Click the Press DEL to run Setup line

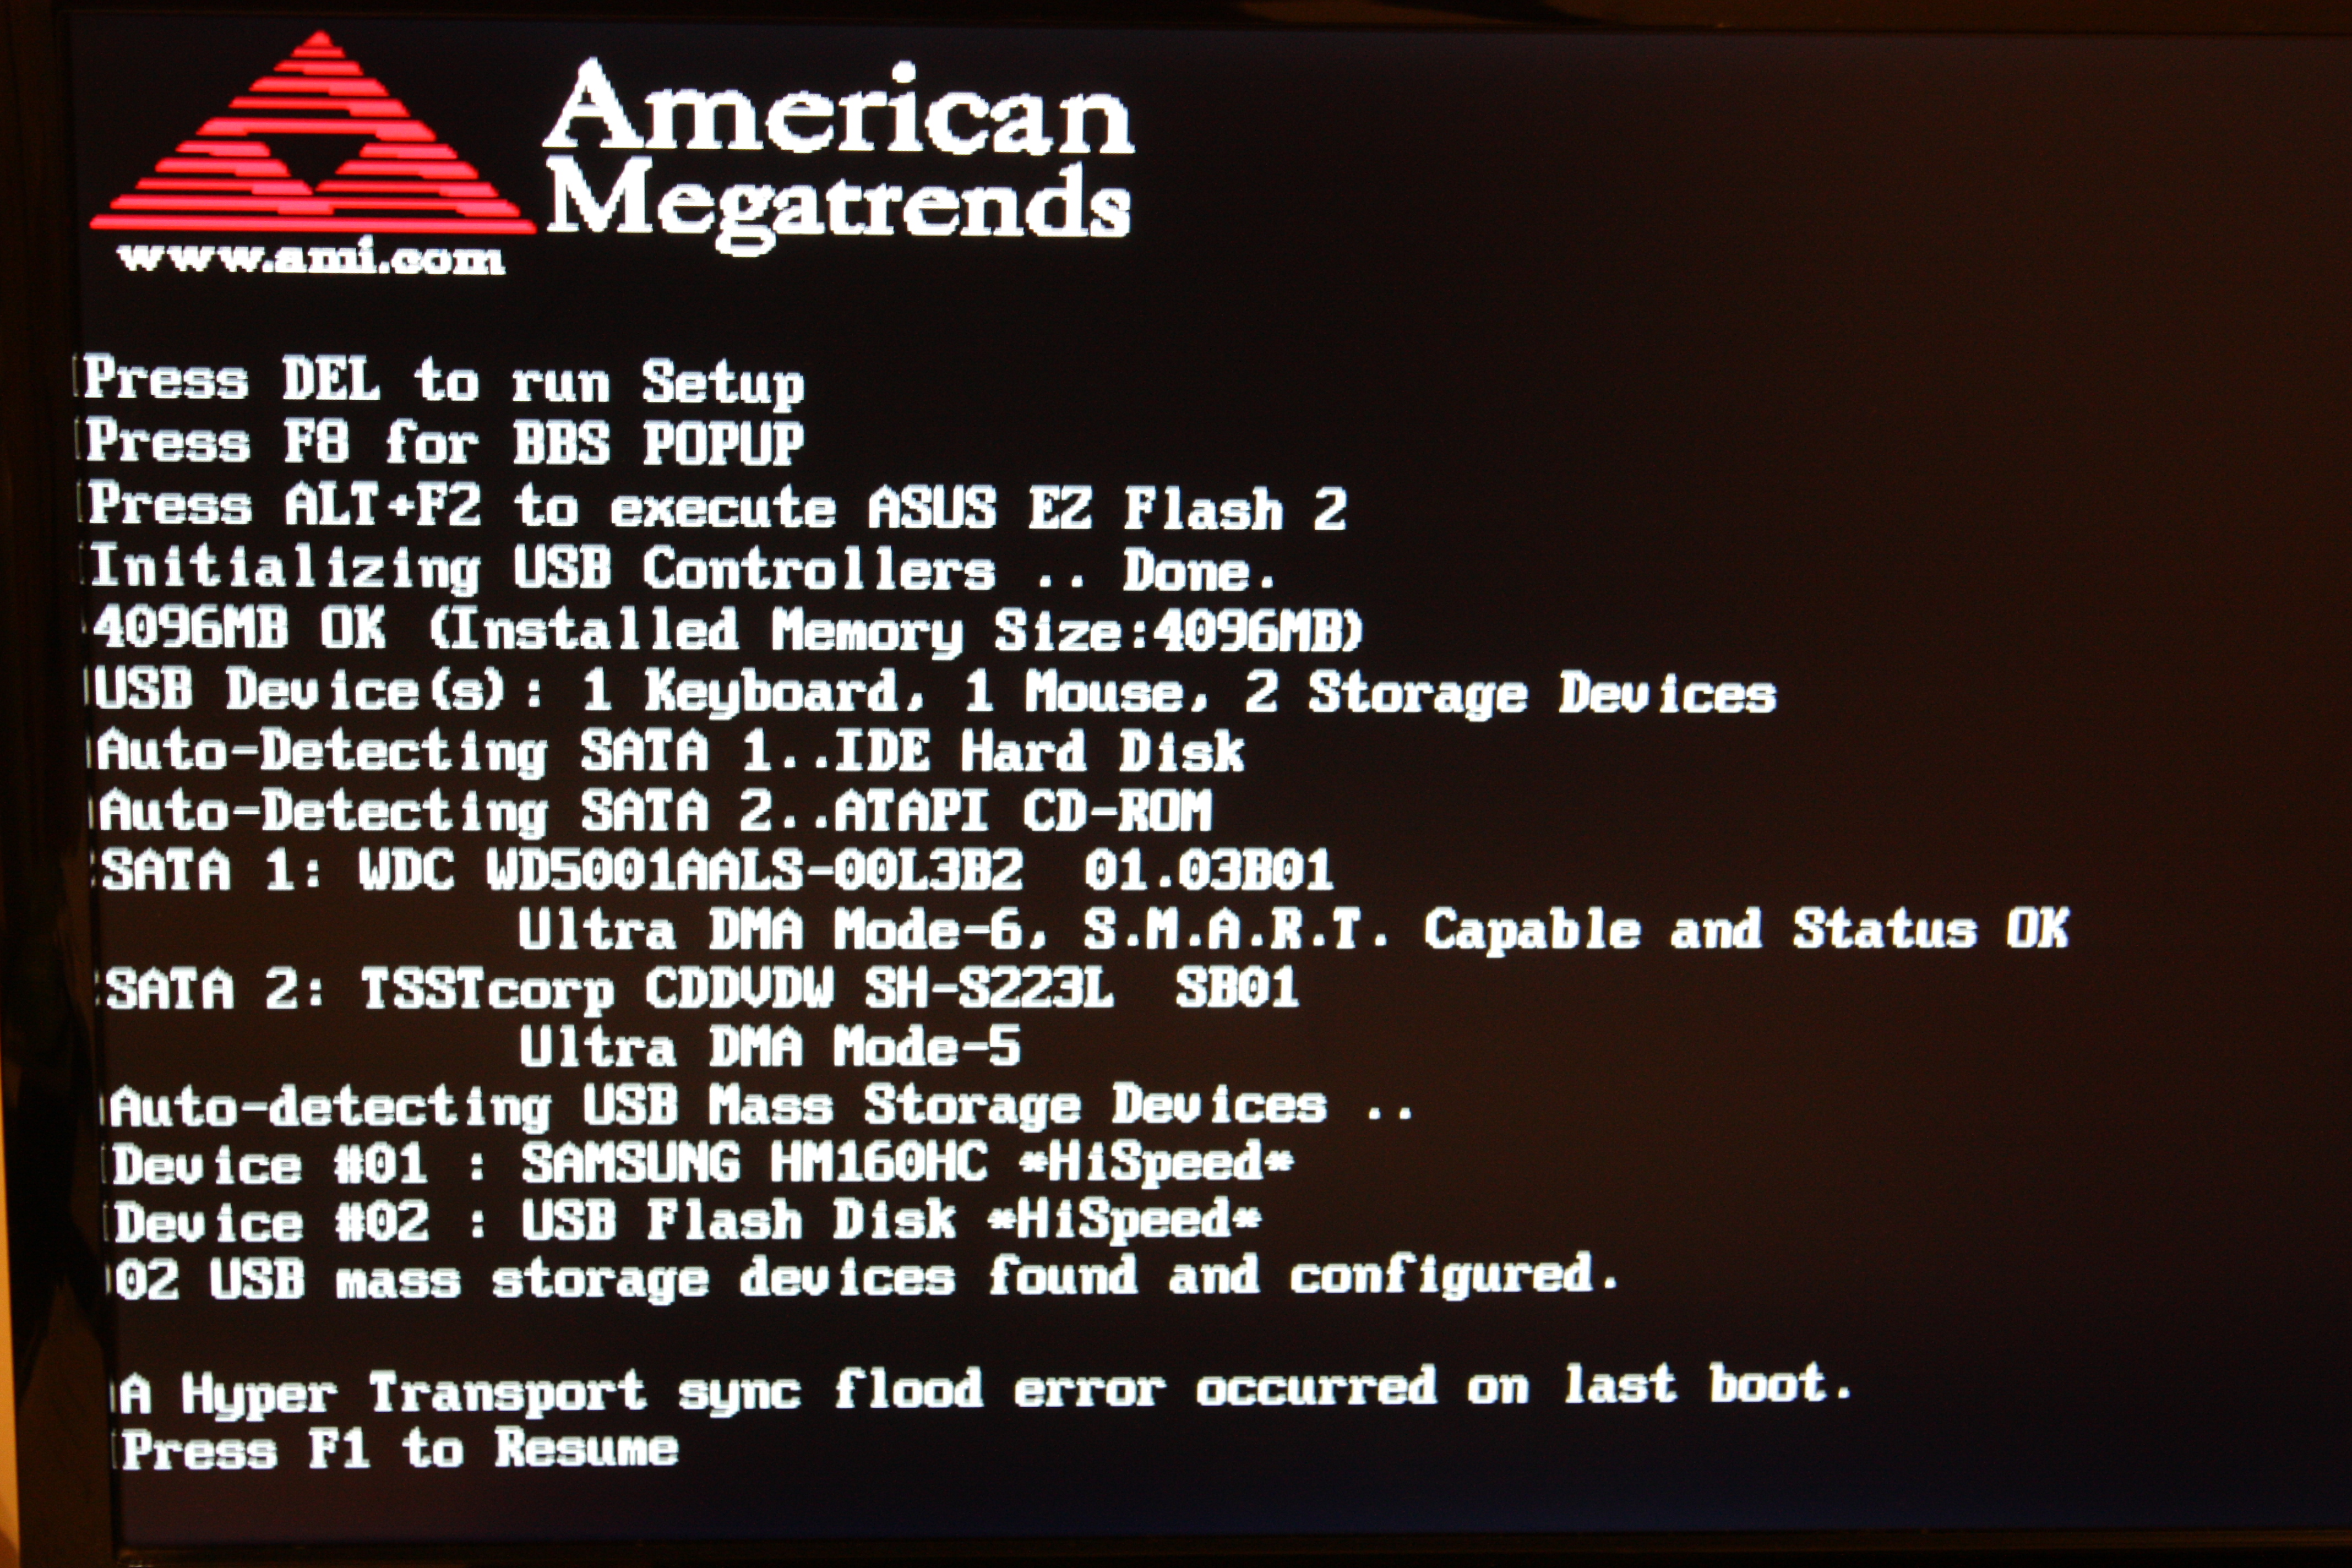pyautogui.click(x=444, y=381)
